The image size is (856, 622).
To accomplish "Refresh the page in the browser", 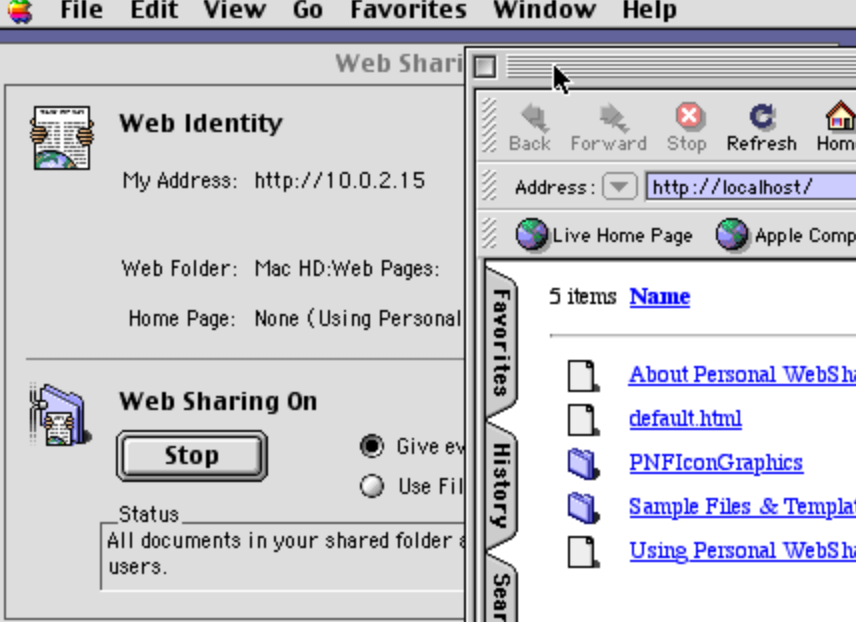I will click(762, 128).
